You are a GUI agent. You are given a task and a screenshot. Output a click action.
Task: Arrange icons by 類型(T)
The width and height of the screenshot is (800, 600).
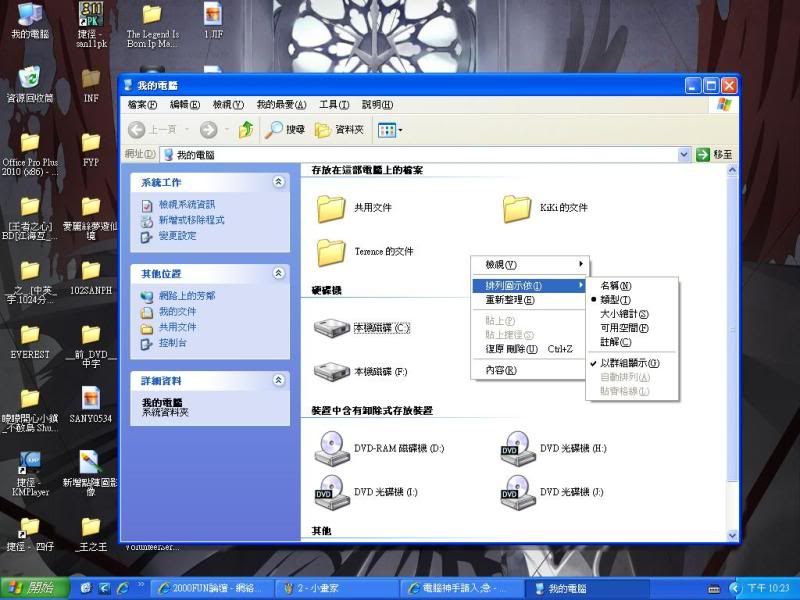click(x=632, y=300)
